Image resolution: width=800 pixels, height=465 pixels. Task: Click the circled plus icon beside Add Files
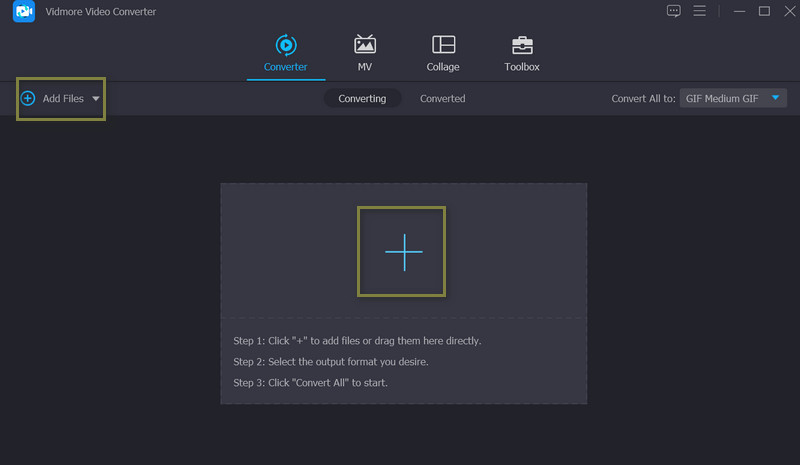coord(28,99)
